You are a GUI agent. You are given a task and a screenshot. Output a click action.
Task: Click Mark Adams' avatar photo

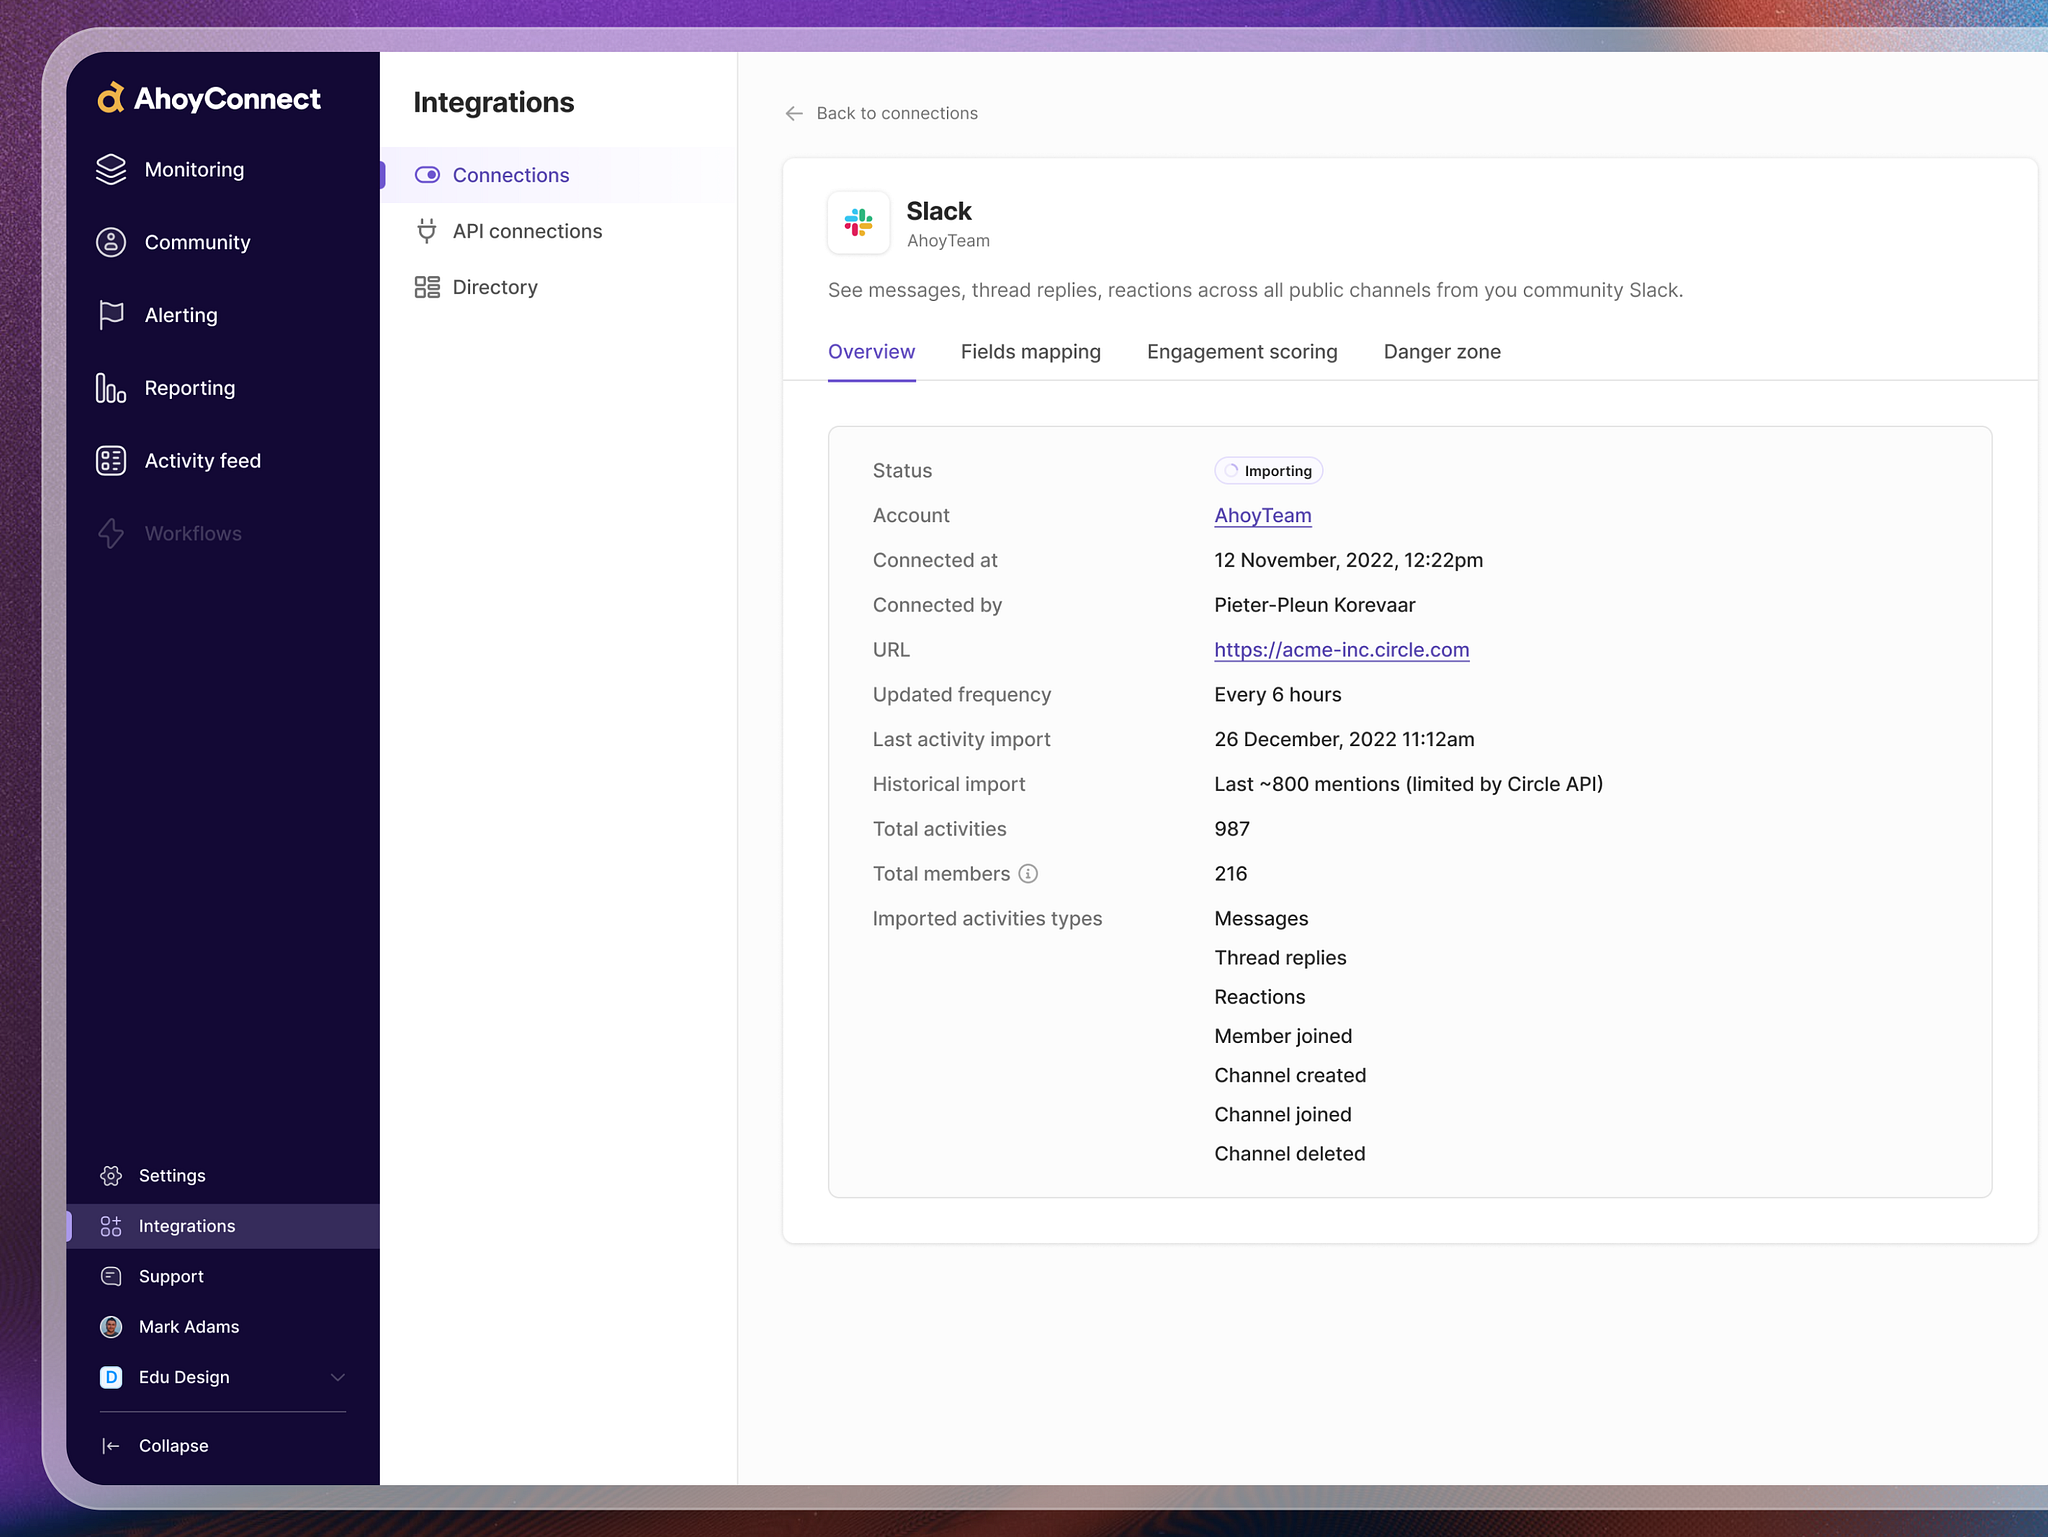(111, 1327)
